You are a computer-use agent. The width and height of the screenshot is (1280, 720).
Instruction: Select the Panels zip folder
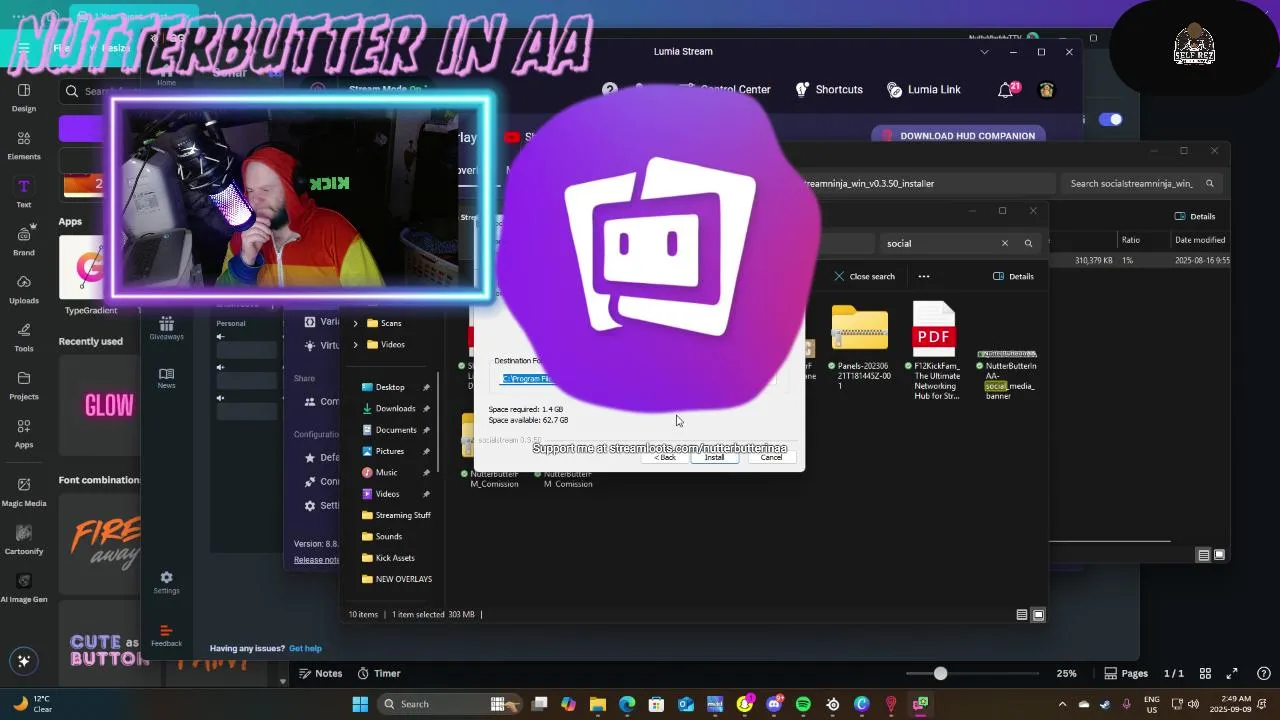(x=860, y=347)
